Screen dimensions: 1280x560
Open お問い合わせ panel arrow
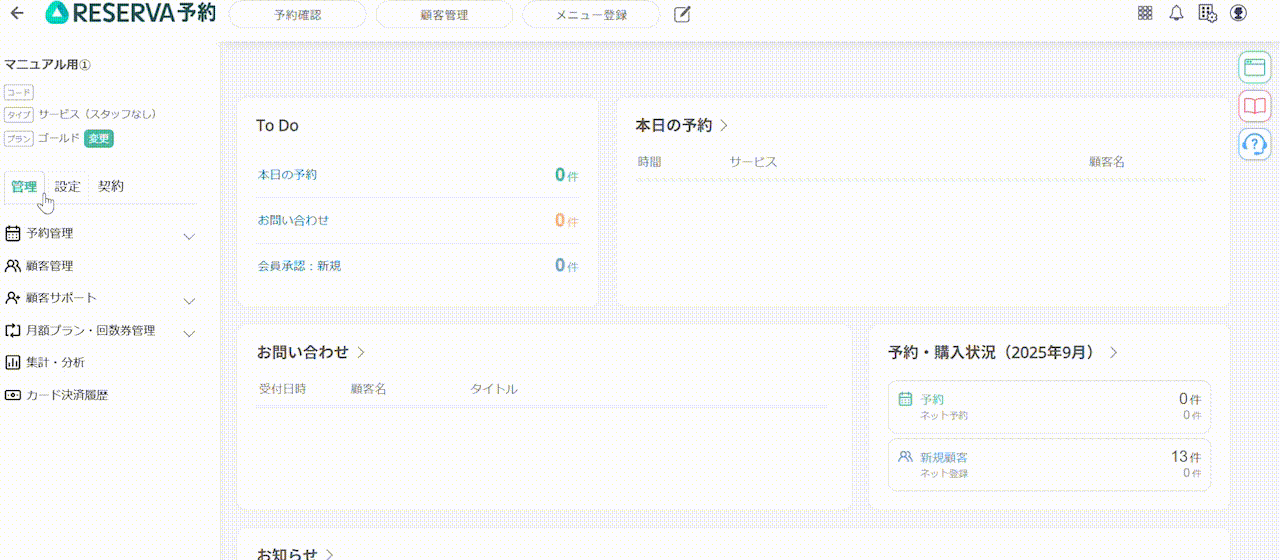pyautogui.click(x=361, y=352)
